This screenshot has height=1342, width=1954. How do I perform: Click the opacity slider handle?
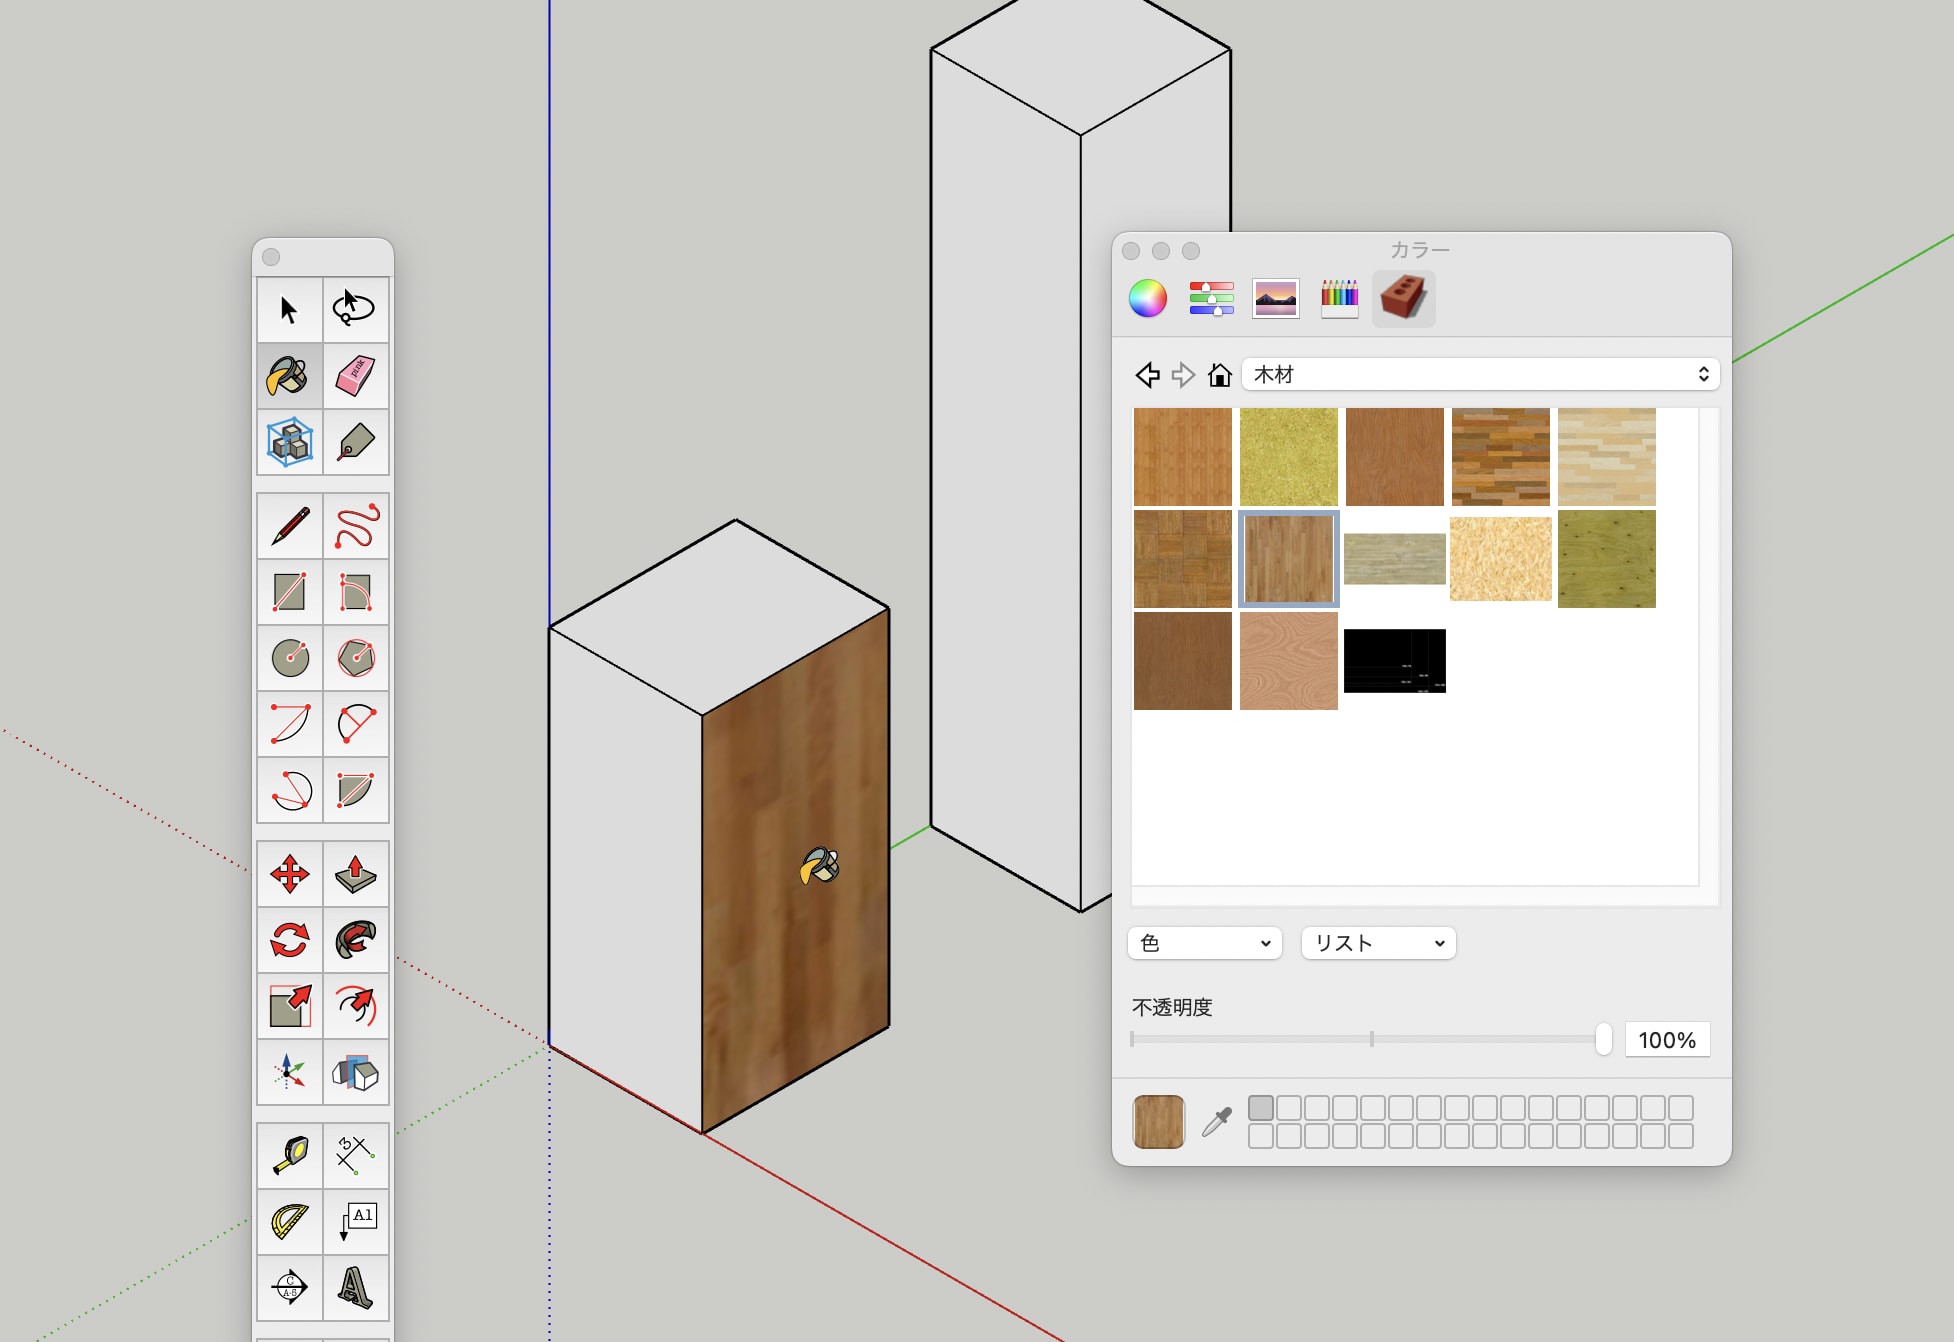1603,1039
